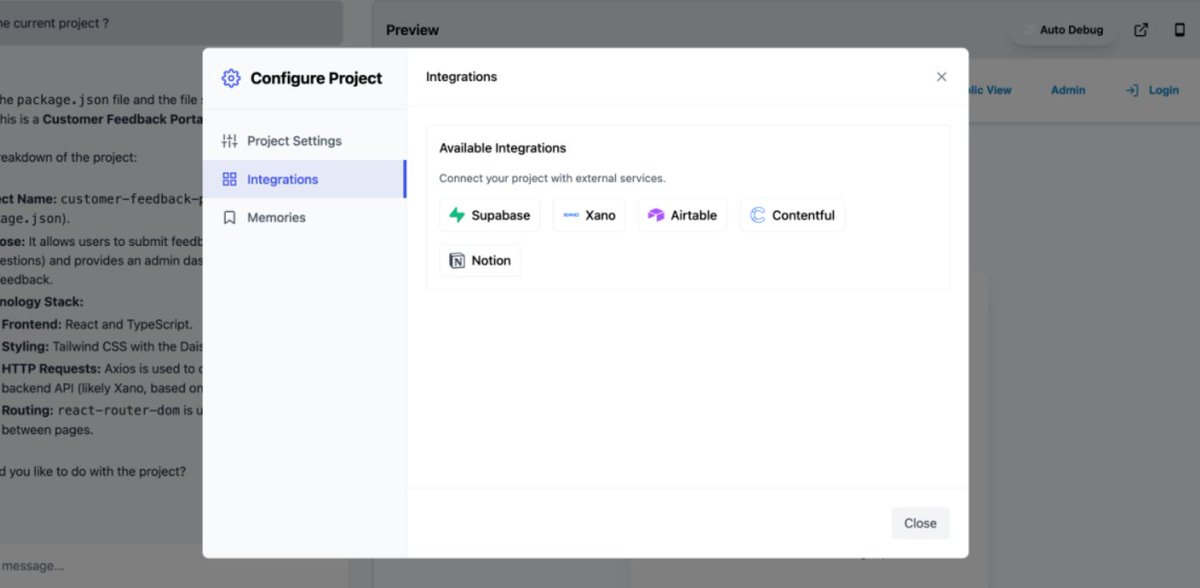1200x588 pixels.
Task: Click the Notion logo icon
Action: pos(457,261)
